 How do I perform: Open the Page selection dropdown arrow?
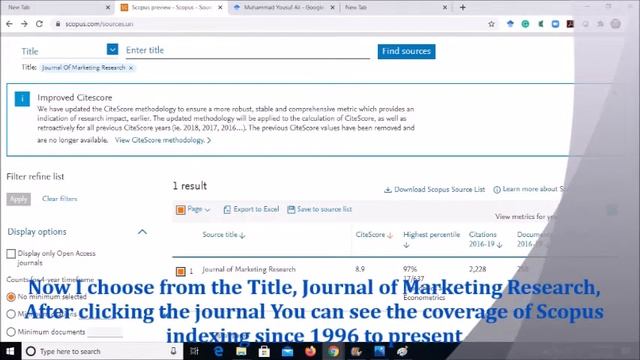click(207, 210)
